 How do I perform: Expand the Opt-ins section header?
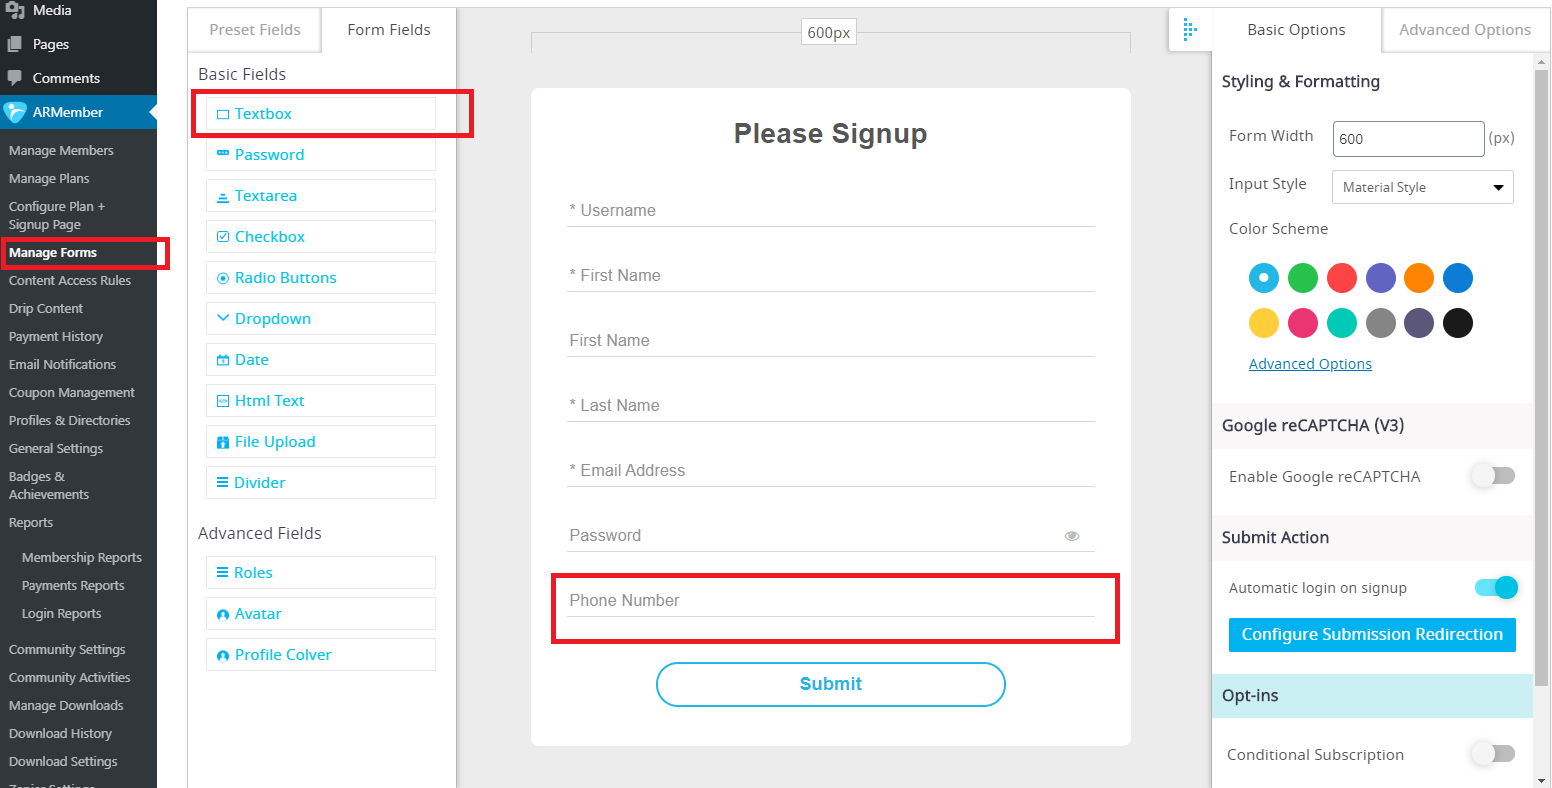pos(1372,696)
